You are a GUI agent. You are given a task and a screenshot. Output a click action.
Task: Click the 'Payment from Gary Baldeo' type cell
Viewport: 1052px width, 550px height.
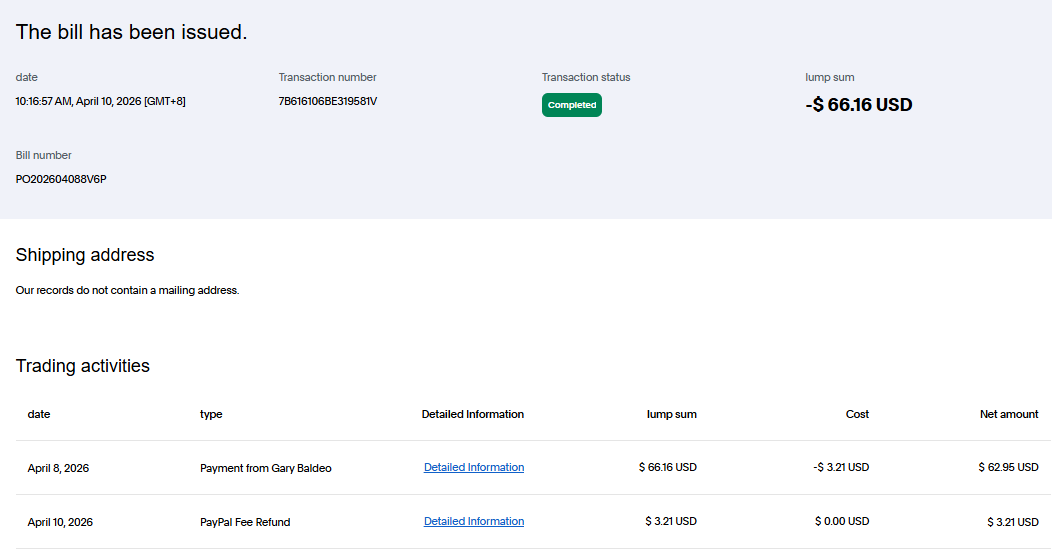click(x=265, y=468)
